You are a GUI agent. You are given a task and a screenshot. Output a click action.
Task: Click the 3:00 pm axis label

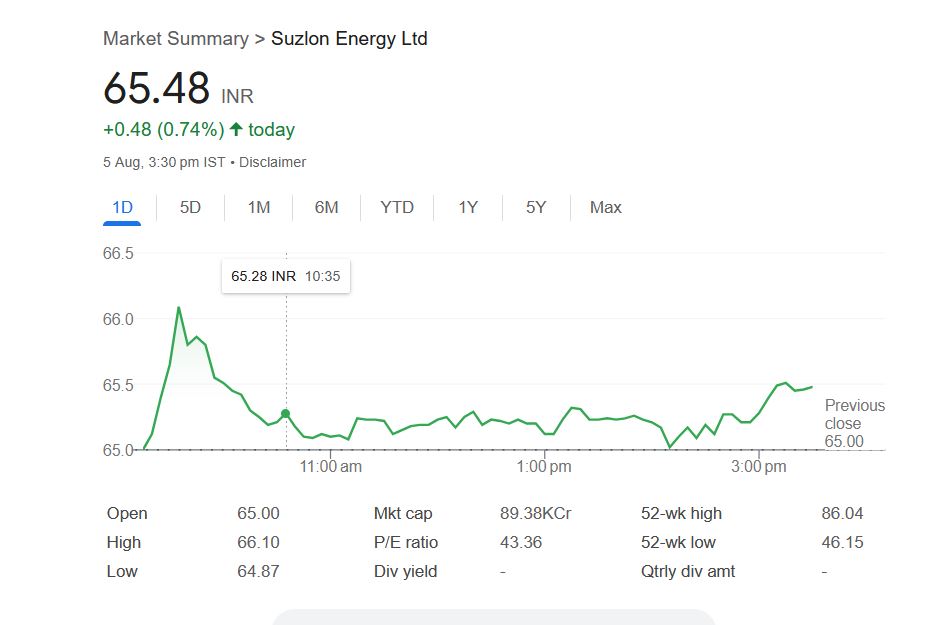tap(759, 467)
